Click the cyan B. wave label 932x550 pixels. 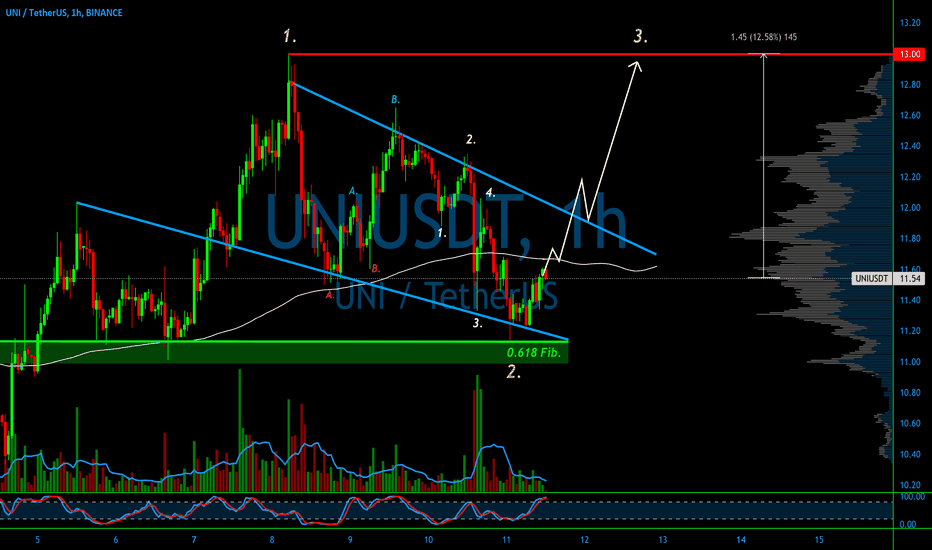(x=395, y=99)
